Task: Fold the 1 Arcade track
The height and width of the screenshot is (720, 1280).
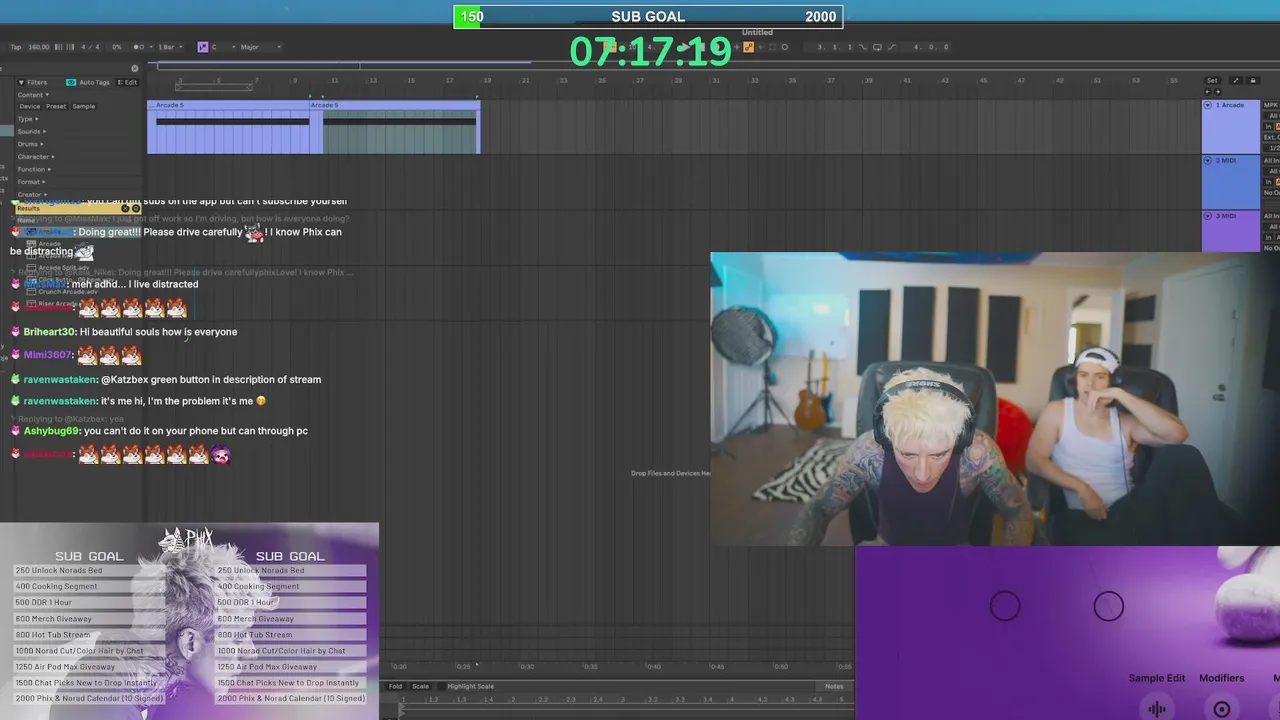Action: [1207, 105]
